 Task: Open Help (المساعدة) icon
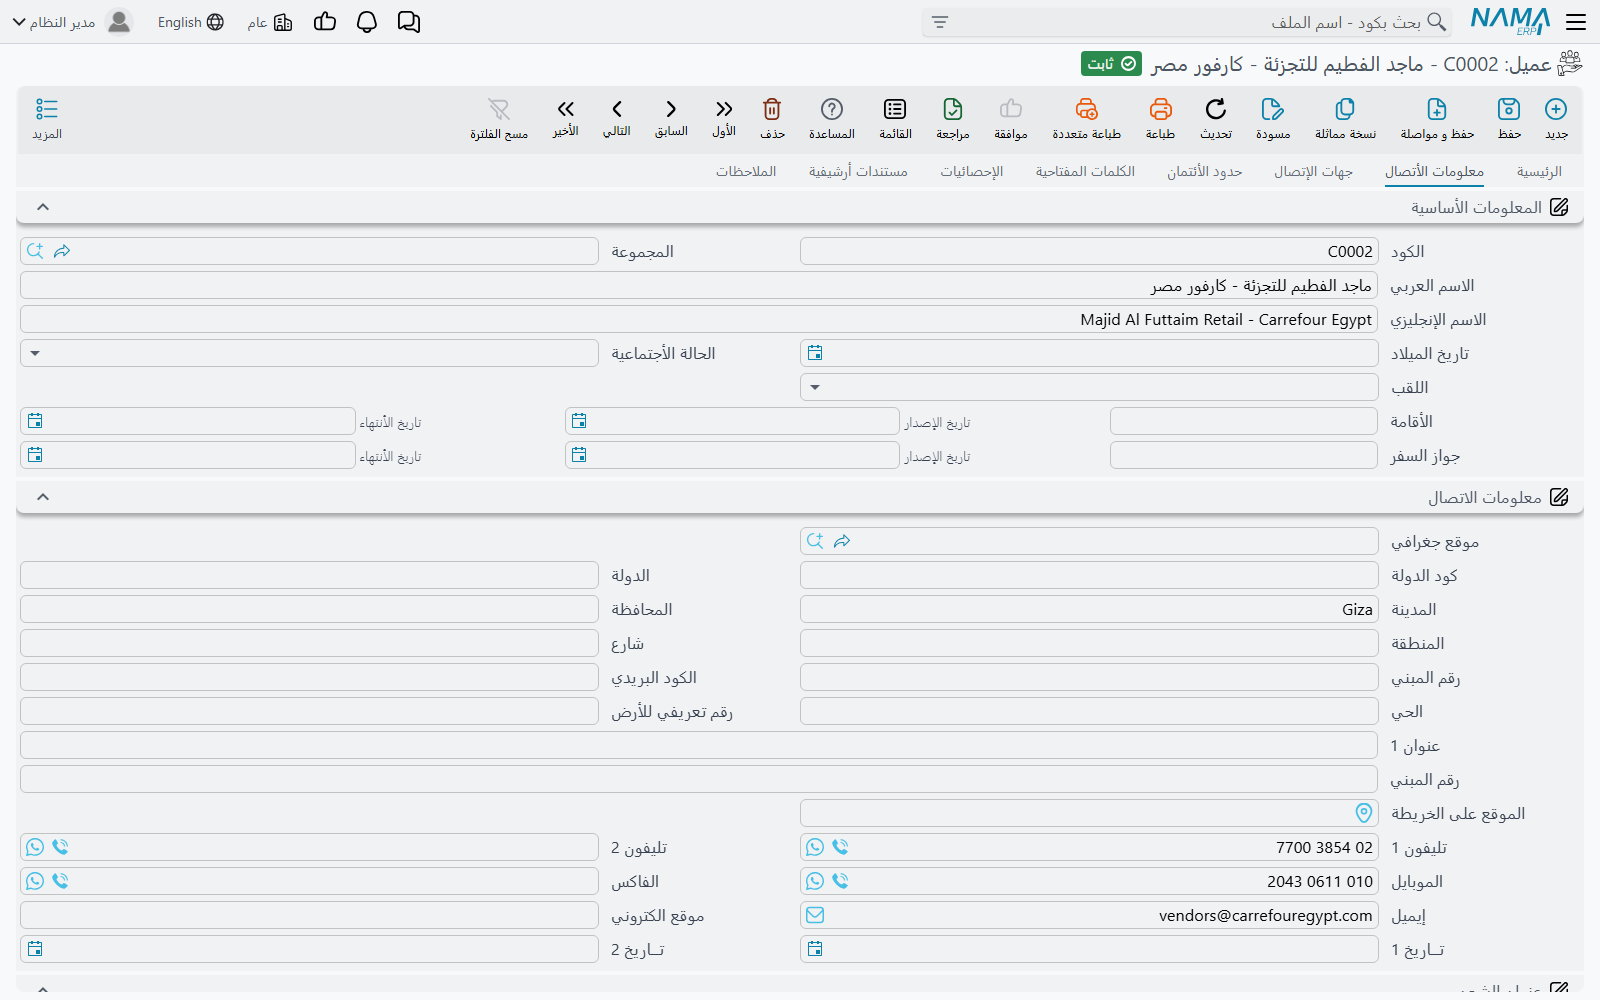coord(832,109)
